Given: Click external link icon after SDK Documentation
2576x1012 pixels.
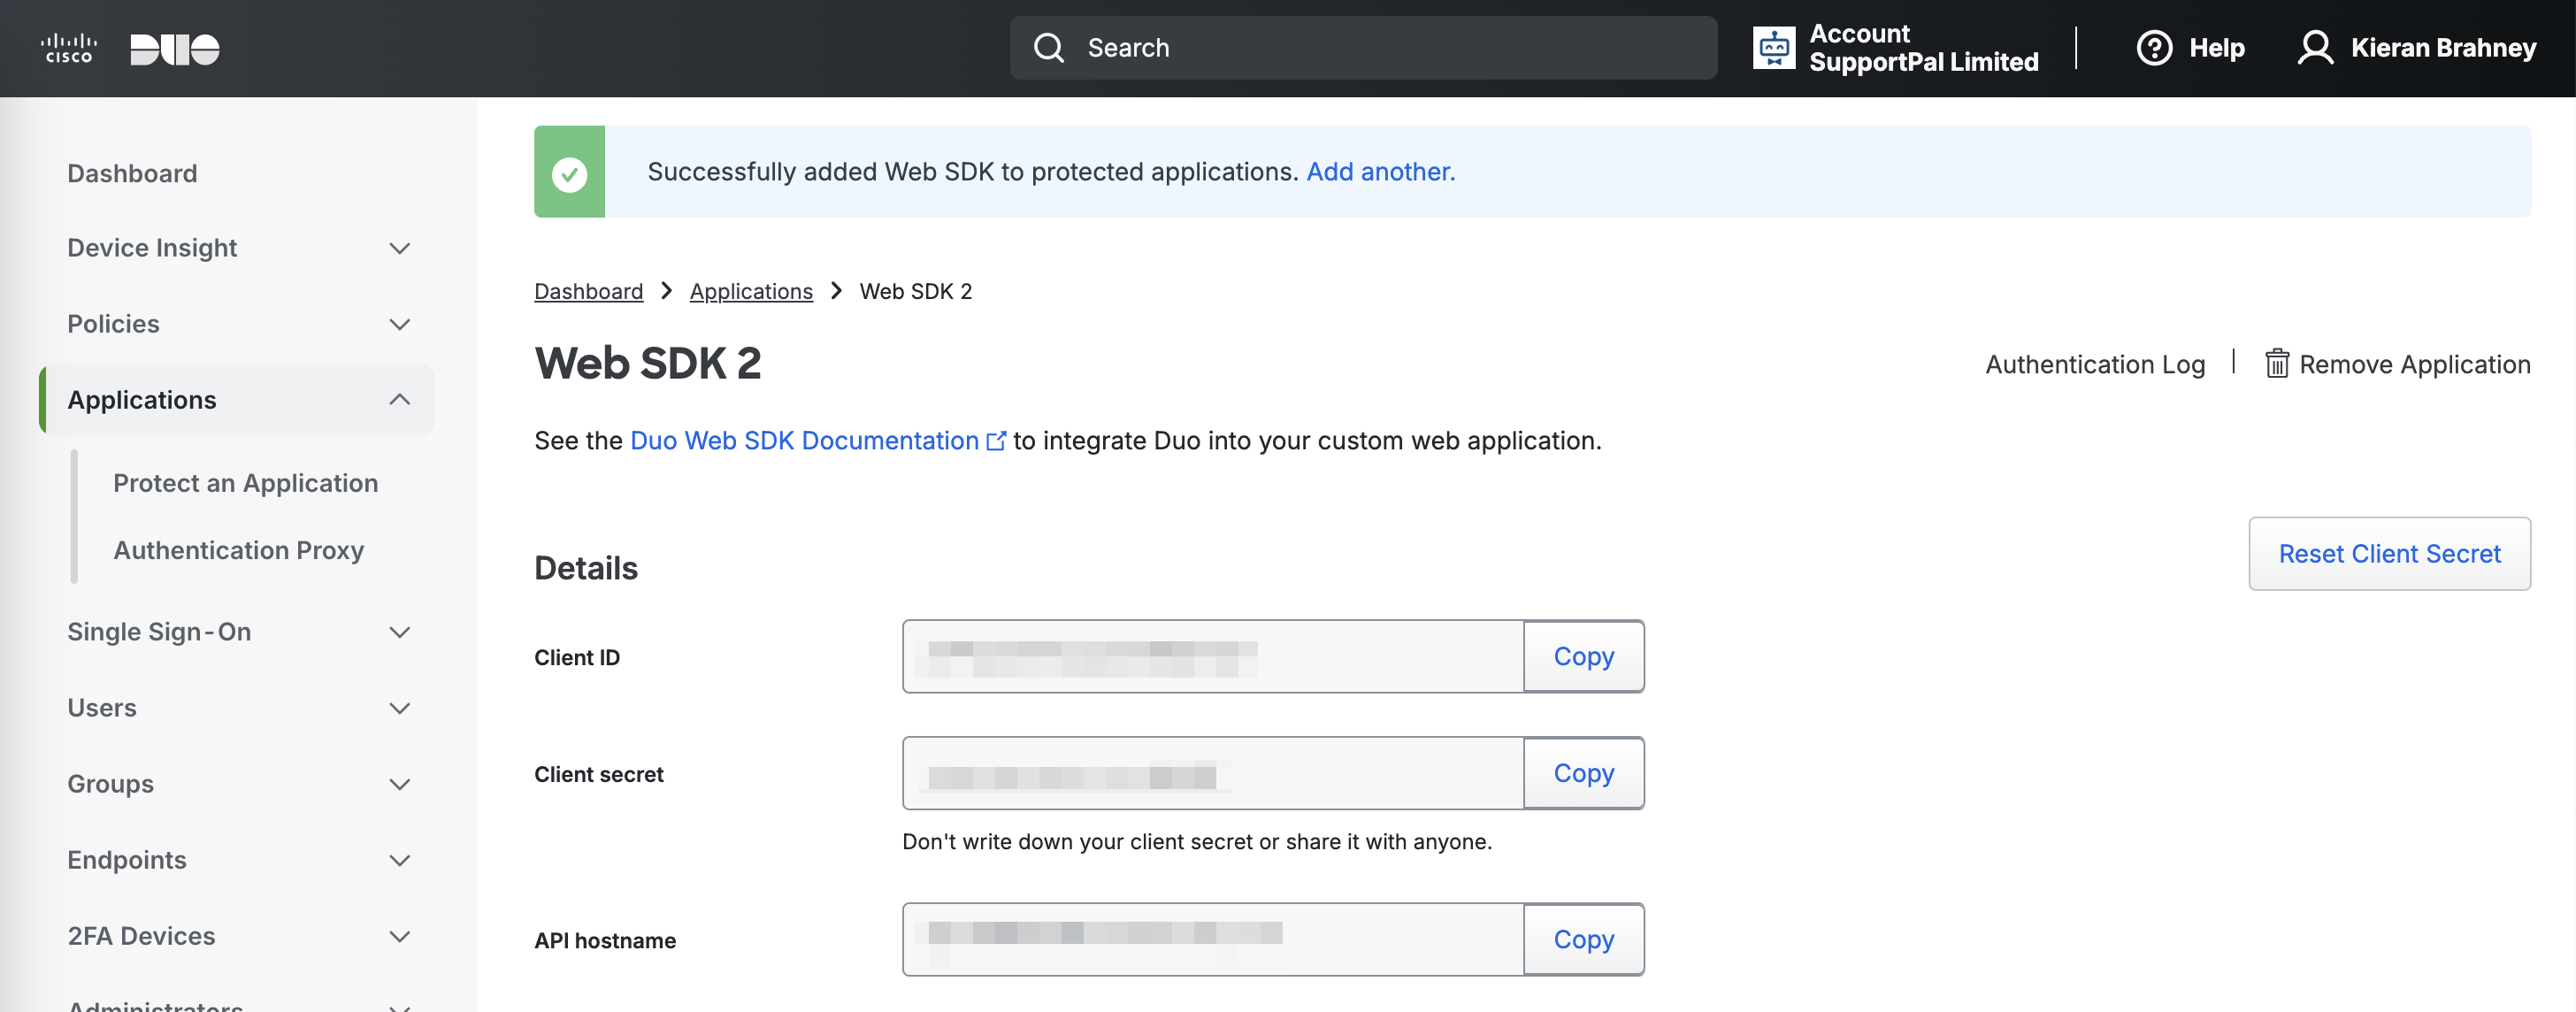Looking at the screenshot, I should (x=996, y=441).
